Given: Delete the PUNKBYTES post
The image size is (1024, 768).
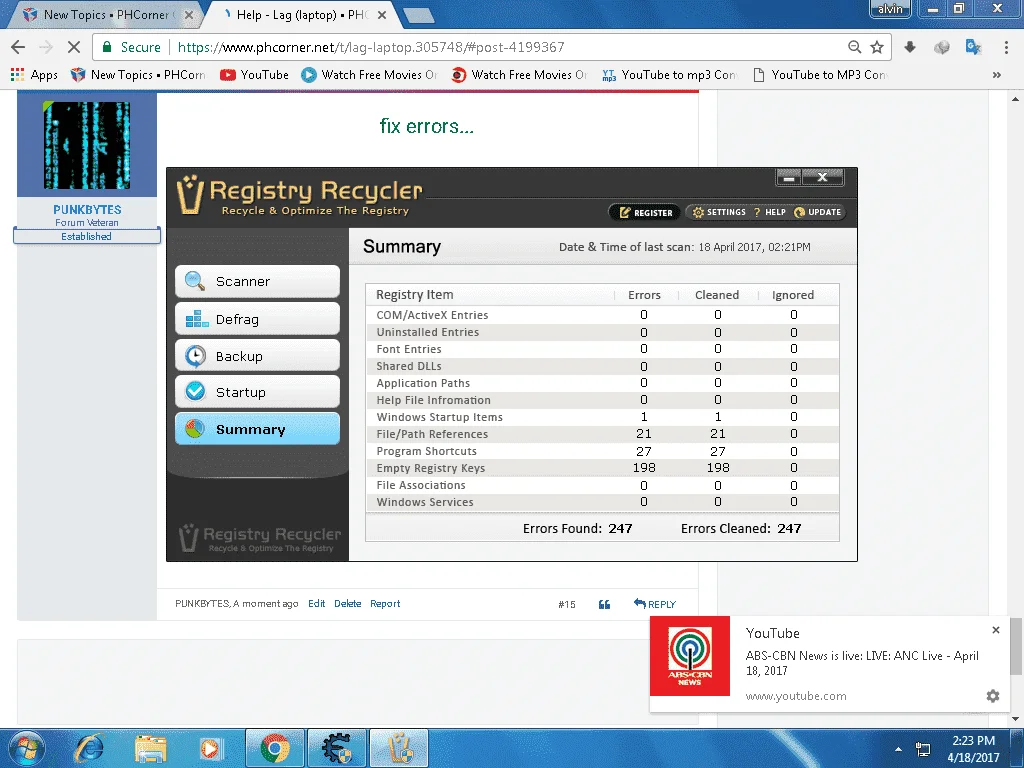Looking at the screenshot, I should 347,603.
